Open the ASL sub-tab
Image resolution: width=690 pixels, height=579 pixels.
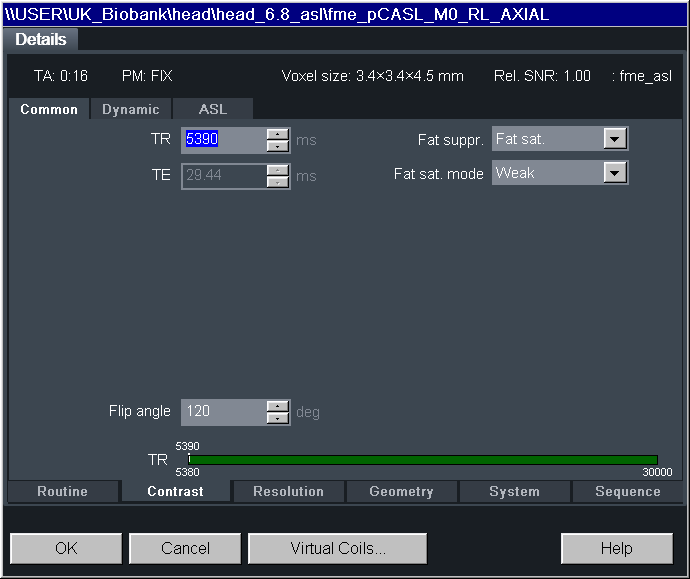[x=212, y=110]
